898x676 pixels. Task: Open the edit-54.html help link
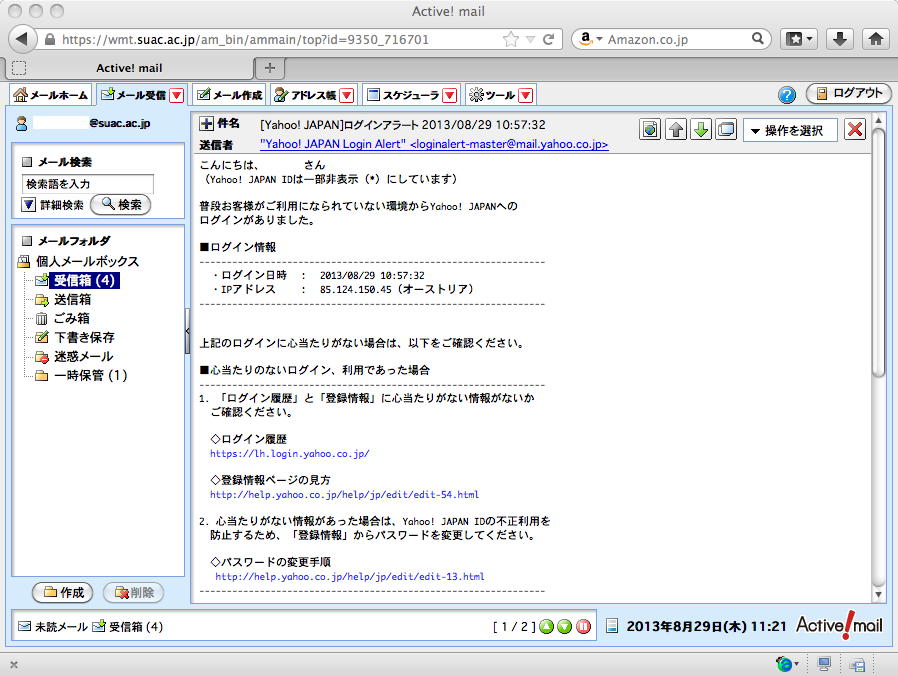coord(344,494)
